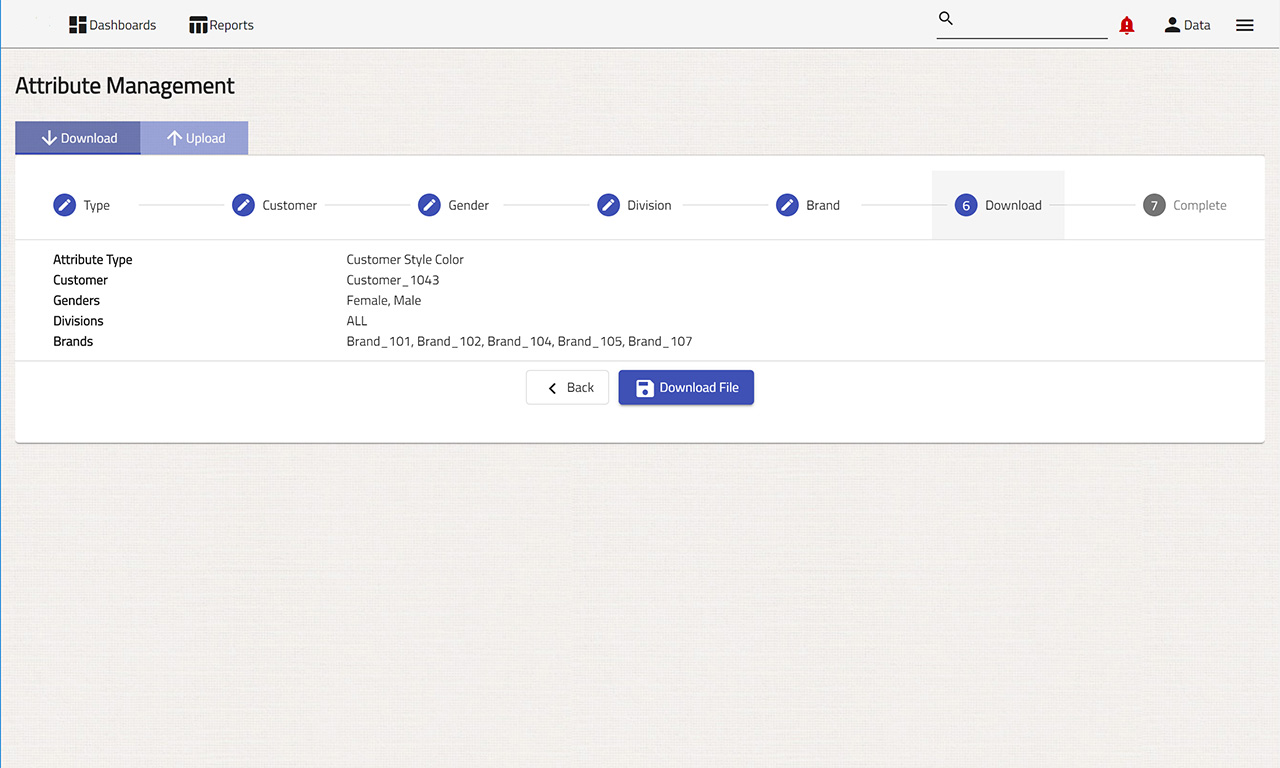Click the Customer step edit icon
This screenshot has height=768, width=1280.
(243, 205)
